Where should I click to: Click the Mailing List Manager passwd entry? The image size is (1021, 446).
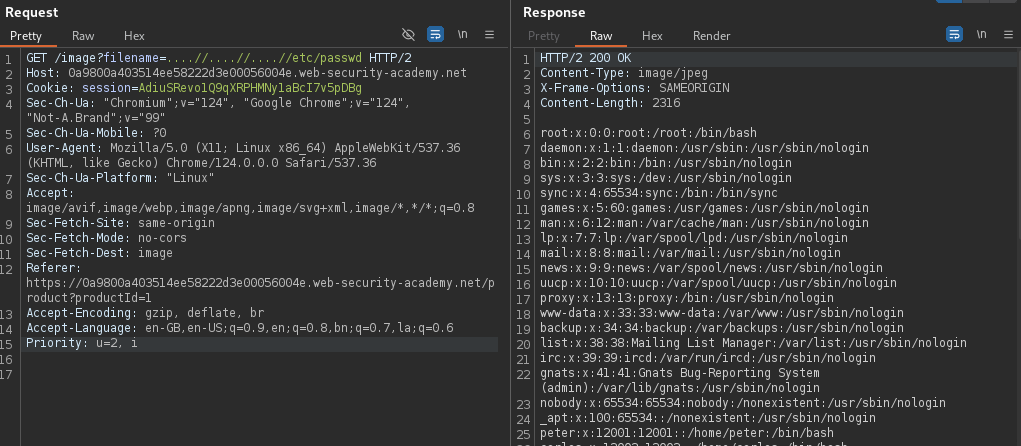coord(753,342)
